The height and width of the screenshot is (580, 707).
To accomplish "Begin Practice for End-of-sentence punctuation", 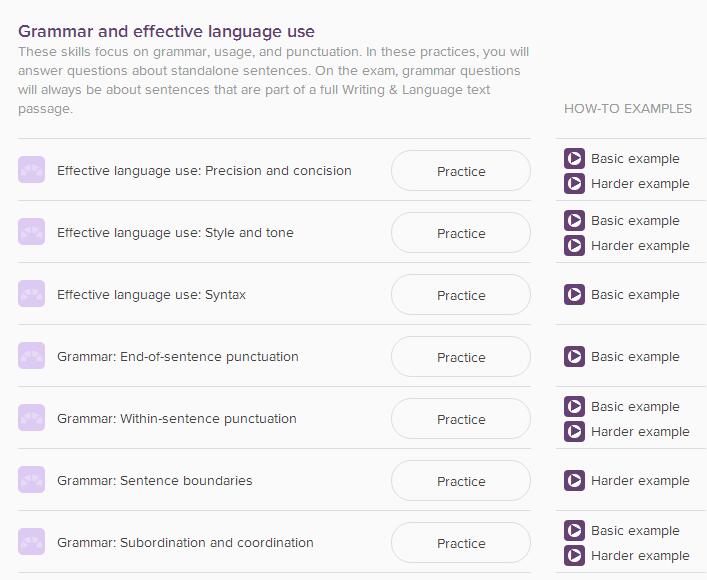I will 461,357.
